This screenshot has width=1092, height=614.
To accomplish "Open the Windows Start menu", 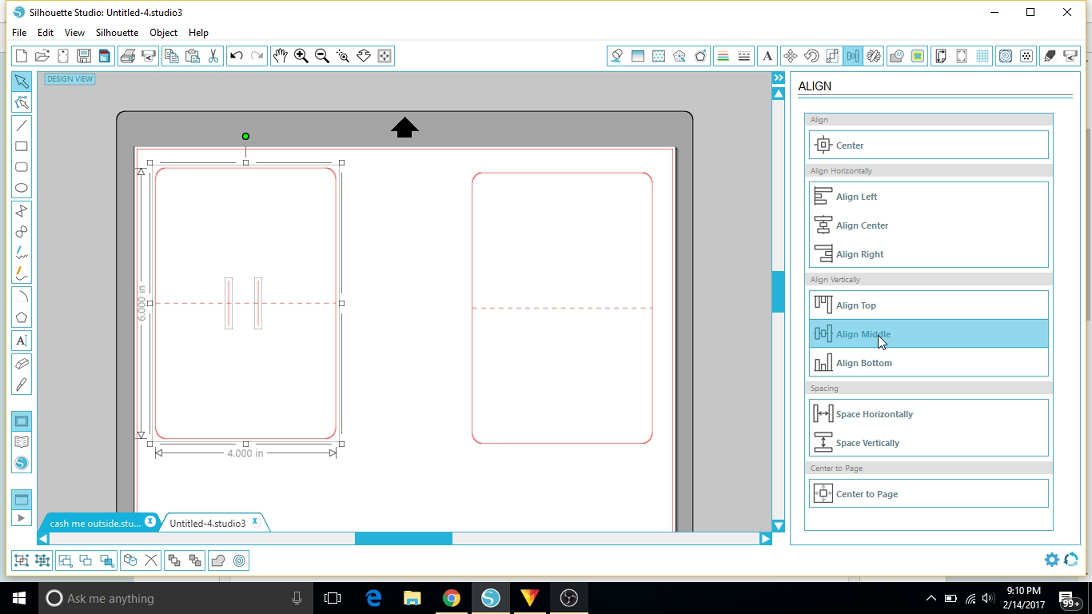I will tap(19, 598).
